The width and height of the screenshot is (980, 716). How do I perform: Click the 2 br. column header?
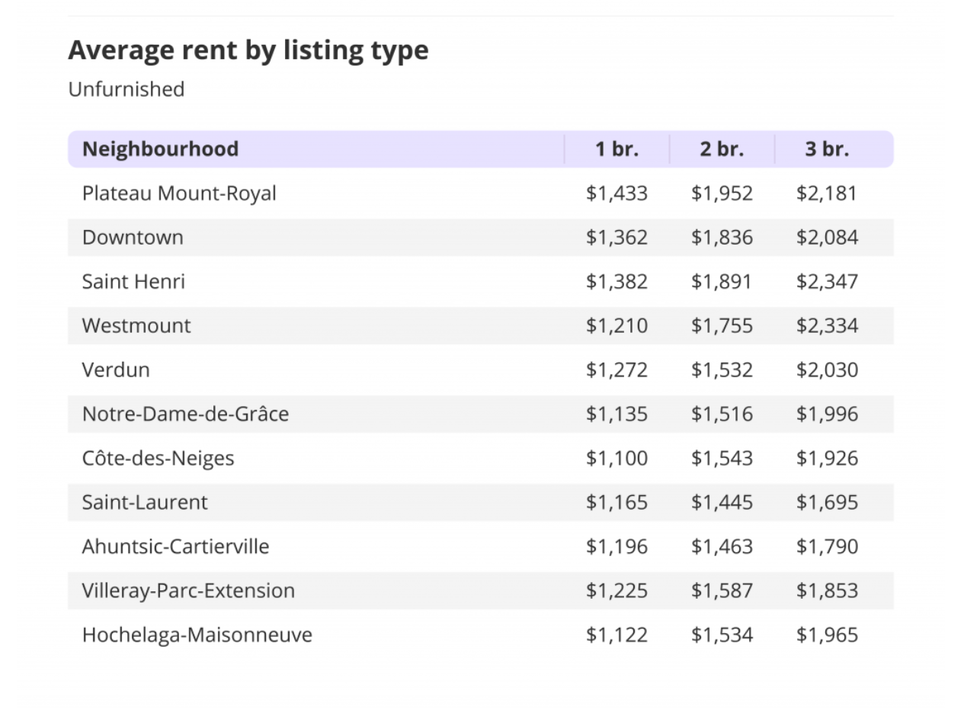721,149
